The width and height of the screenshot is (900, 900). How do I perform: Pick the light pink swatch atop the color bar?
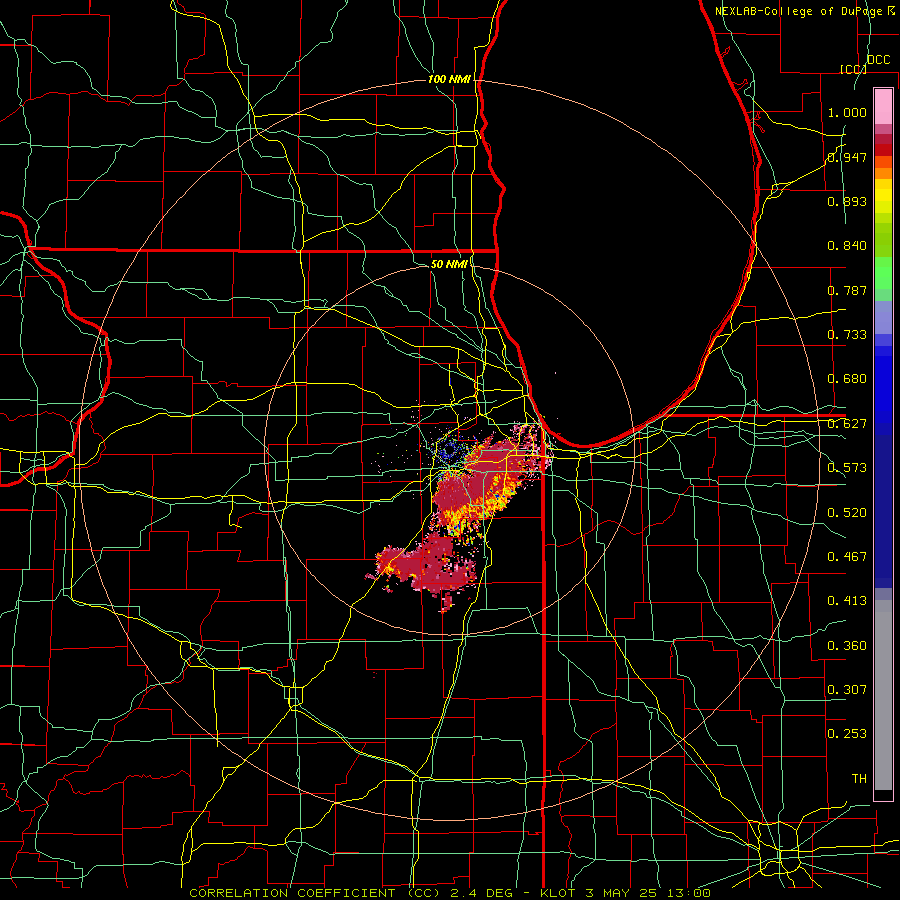pos(883,106)
